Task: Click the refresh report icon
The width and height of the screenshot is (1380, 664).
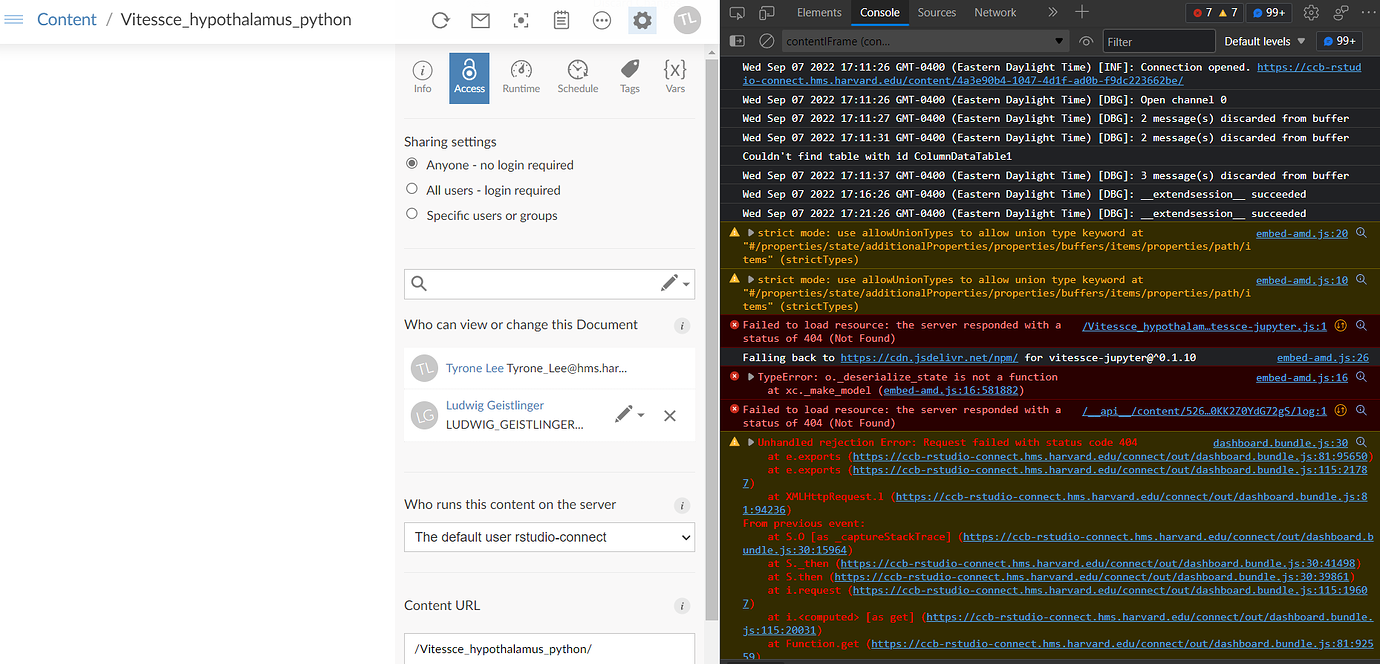Action: click(x=440, y=19)
